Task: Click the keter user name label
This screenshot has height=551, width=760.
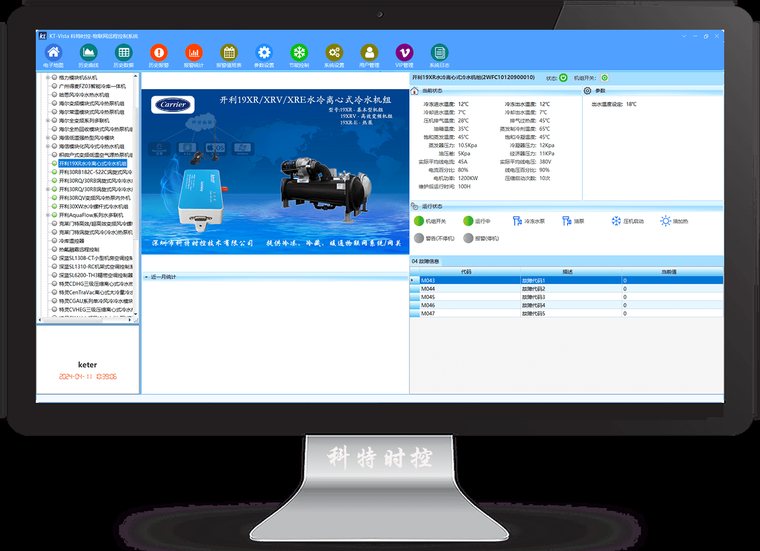Action: click(x=87, y=364)
